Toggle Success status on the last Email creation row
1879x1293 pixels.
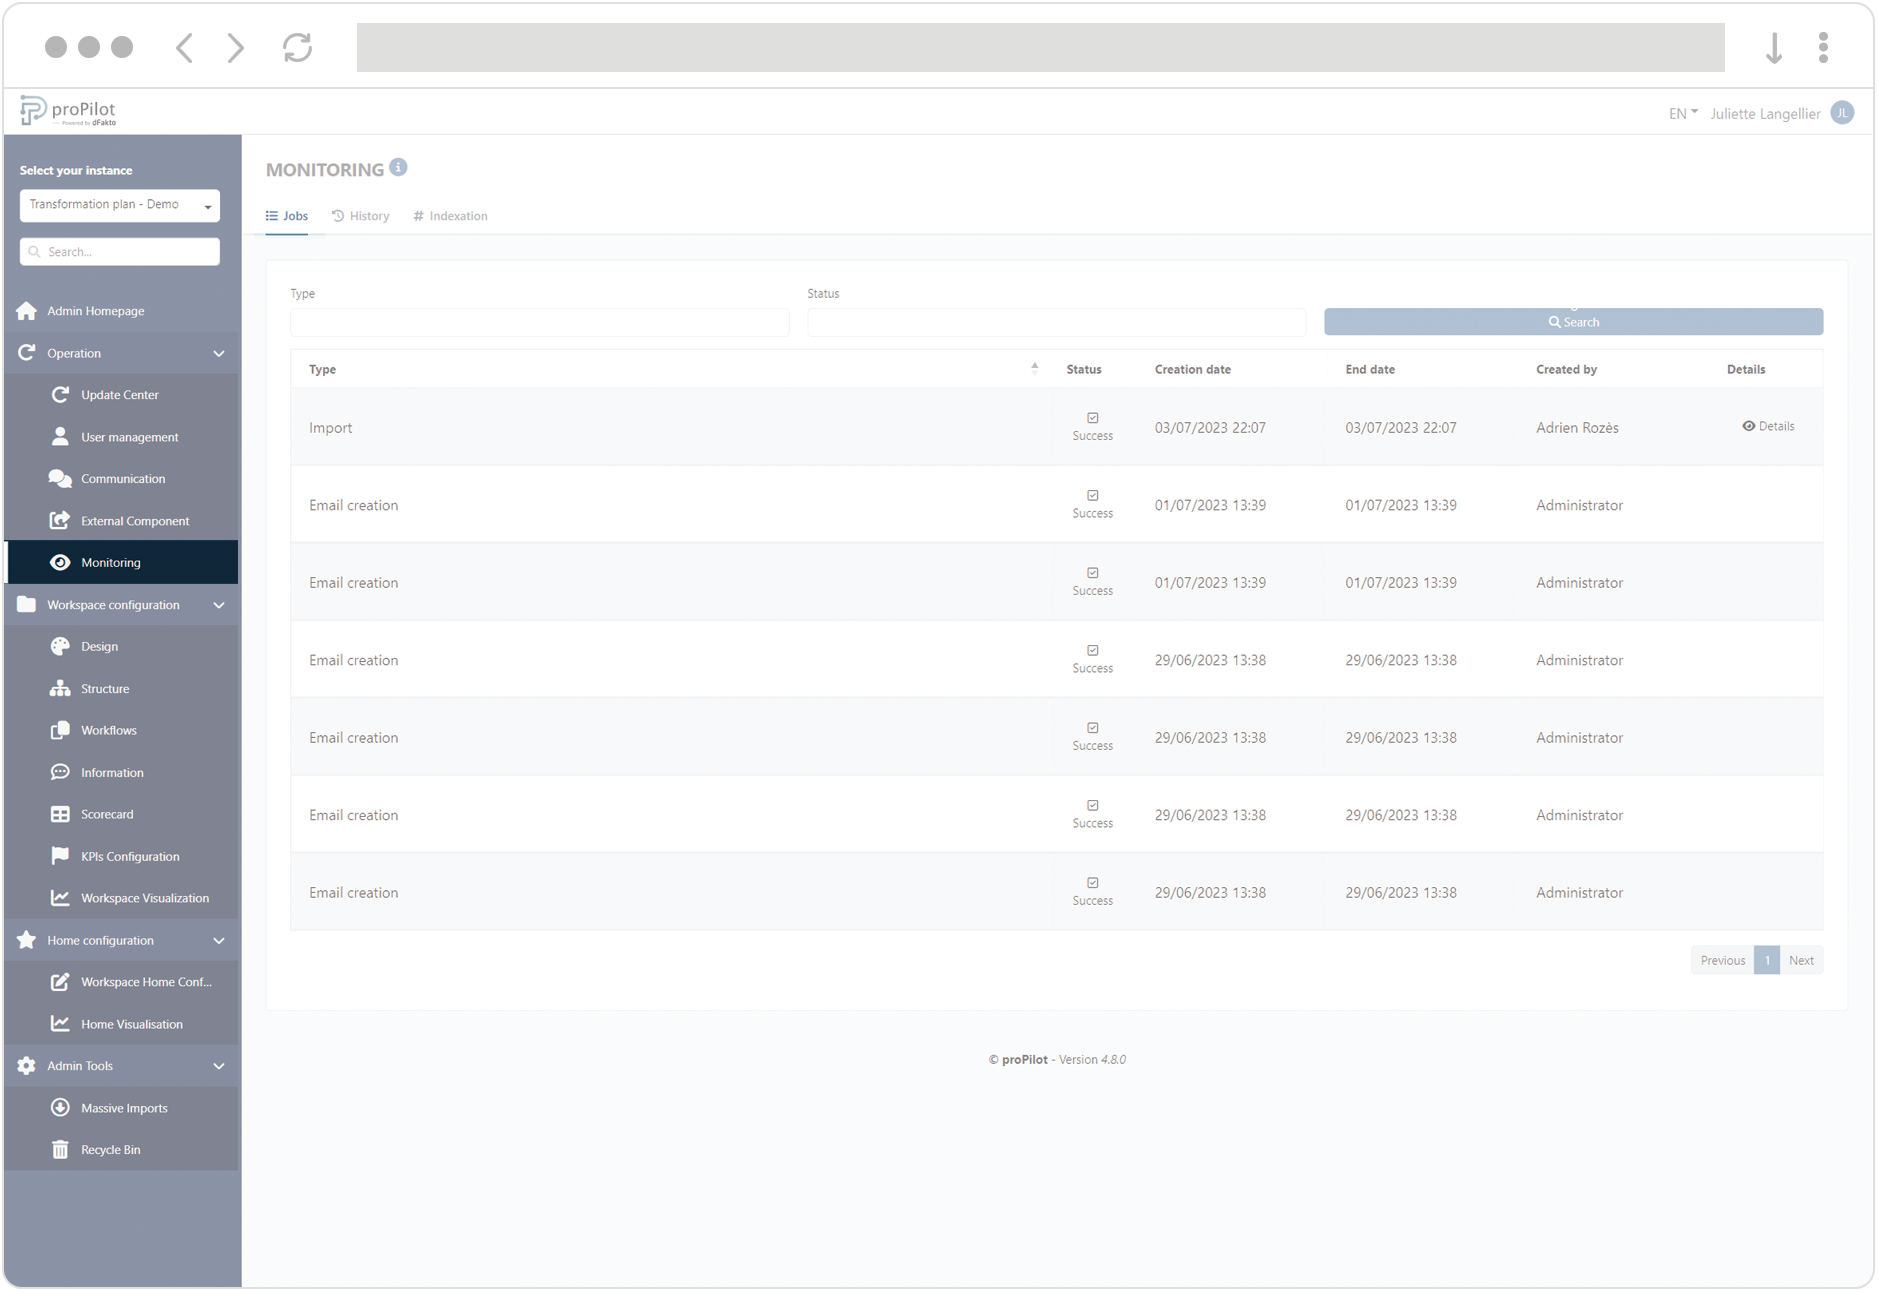pos(1093,883)
